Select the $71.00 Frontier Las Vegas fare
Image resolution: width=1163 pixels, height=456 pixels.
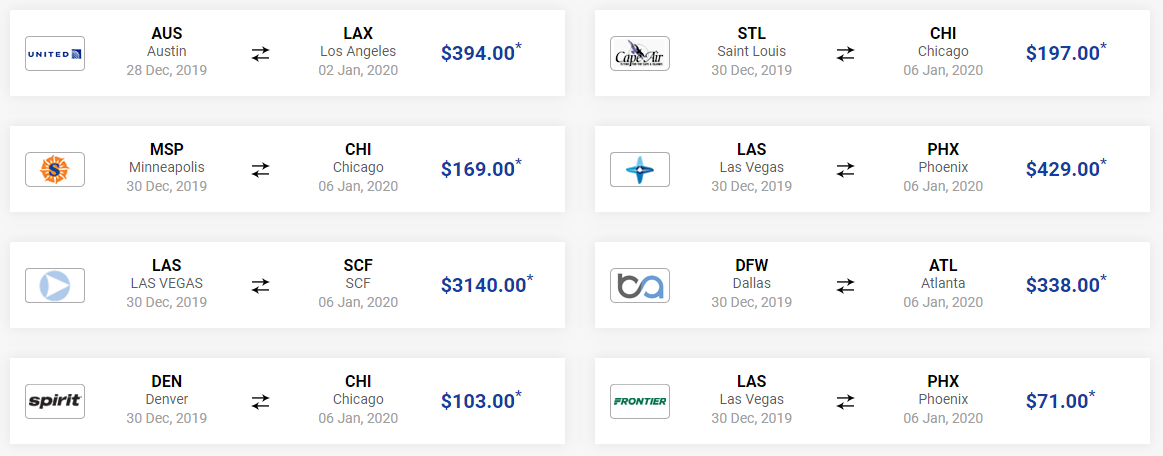point(1061,401)
